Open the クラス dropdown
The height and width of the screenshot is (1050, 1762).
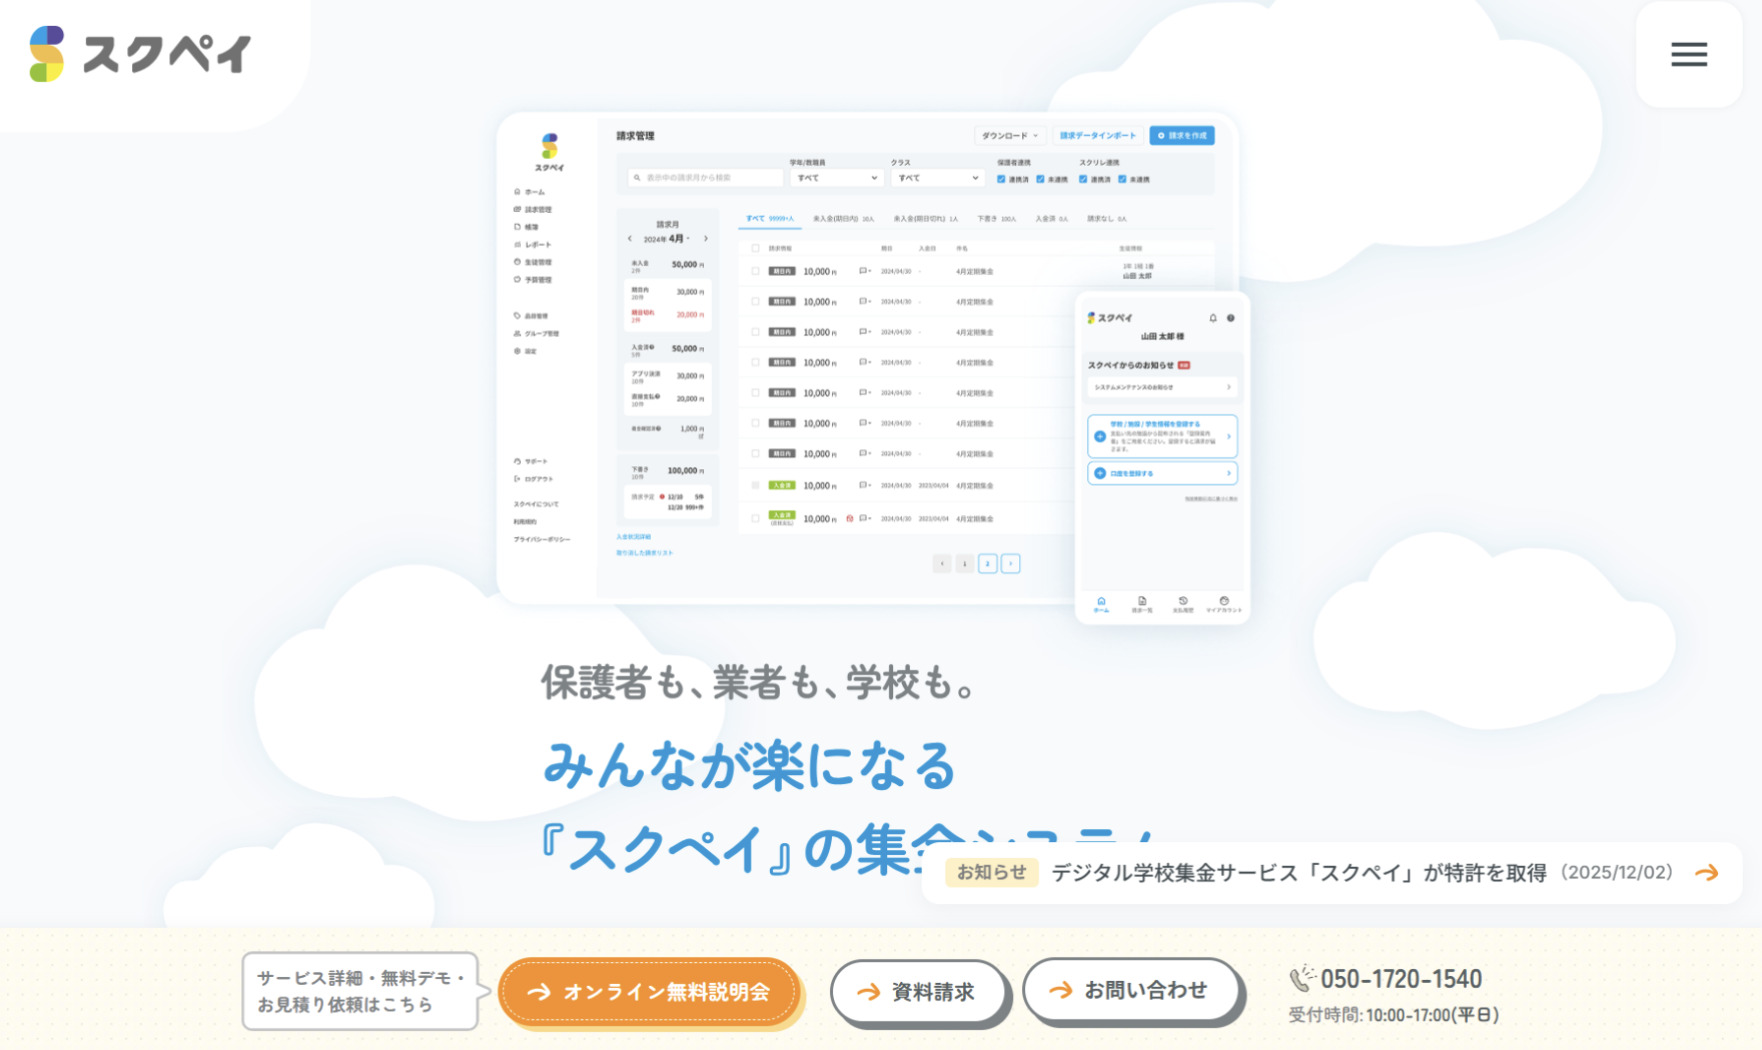tap(937, 178)
